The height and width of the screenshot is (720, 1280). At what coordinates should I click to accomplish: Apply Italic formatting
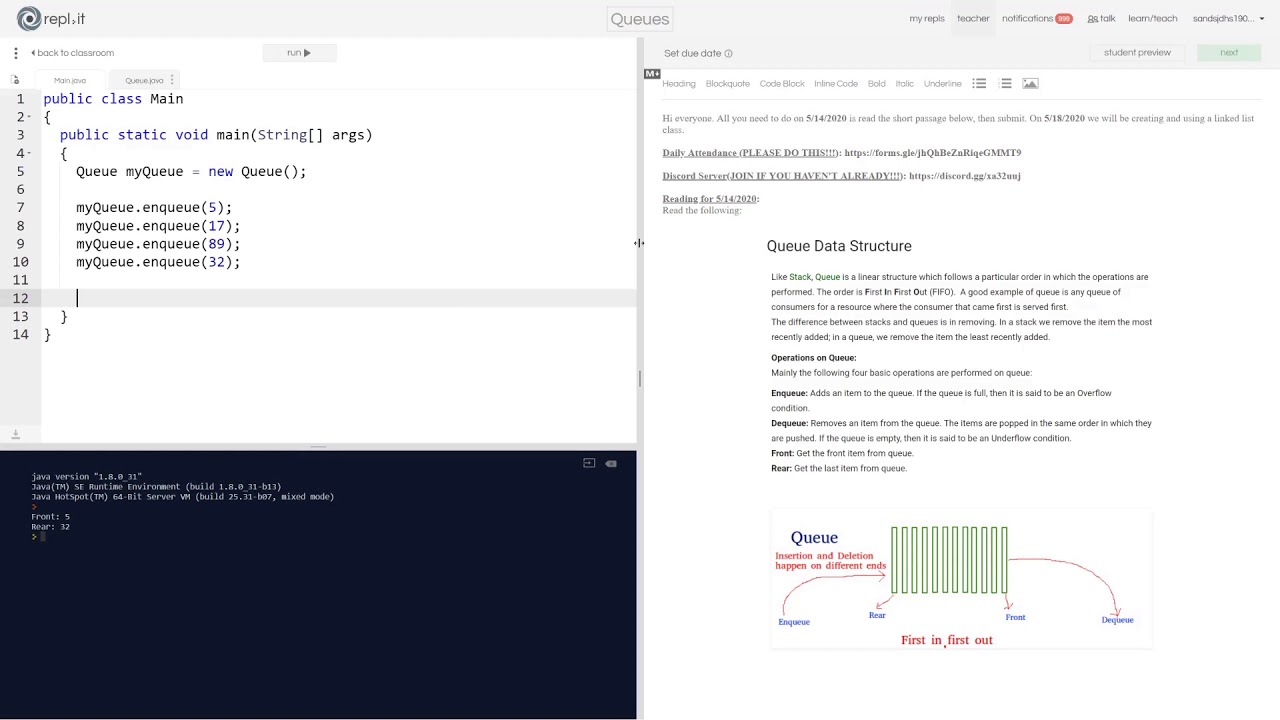point(905,84)
